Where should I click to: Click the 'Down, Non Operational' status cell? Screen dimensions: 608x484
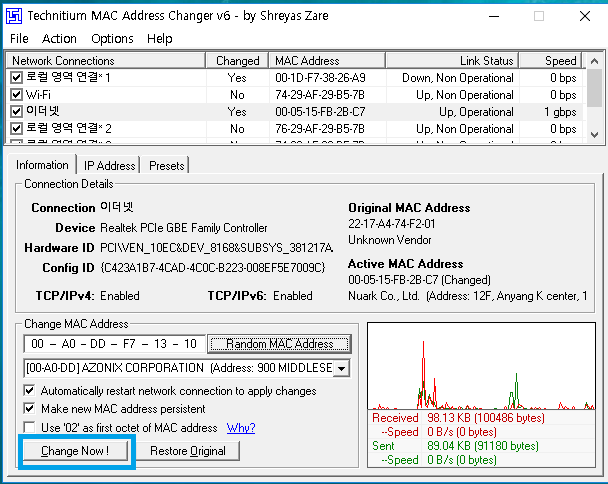(458, 78)
